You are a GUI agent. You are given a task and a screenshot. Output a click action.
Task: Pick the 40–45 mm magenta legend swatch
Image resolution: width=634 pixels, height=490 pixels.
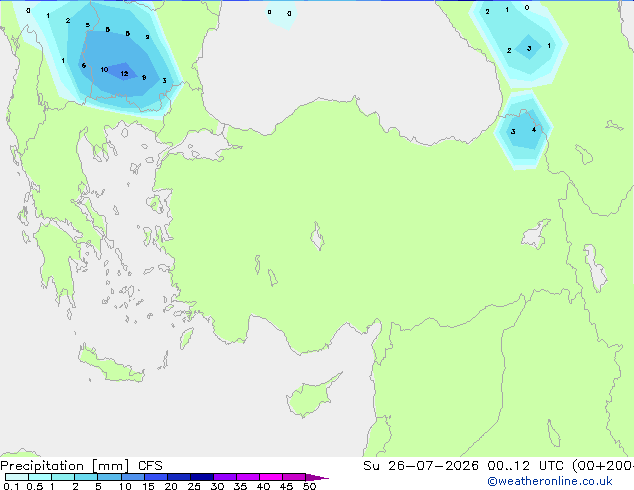coord(271,477)
